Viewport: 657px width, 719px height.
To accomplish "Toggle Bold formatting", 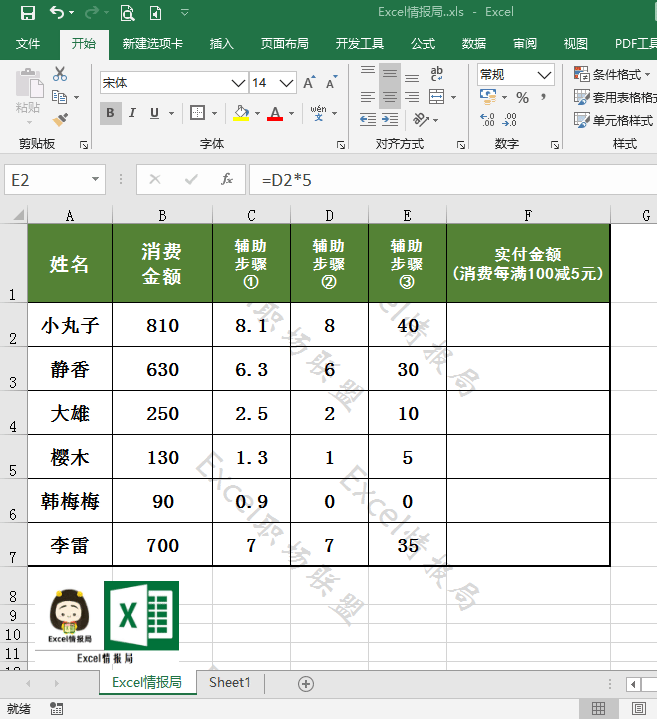I will coord(110,113).
